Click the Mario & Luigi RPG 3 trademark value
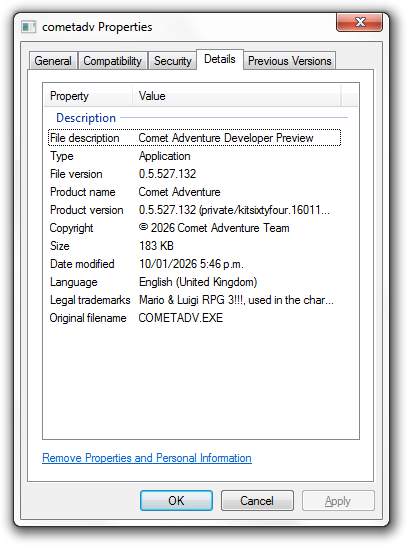Screen dimensions: 408x546 click(x=236, y=300)
